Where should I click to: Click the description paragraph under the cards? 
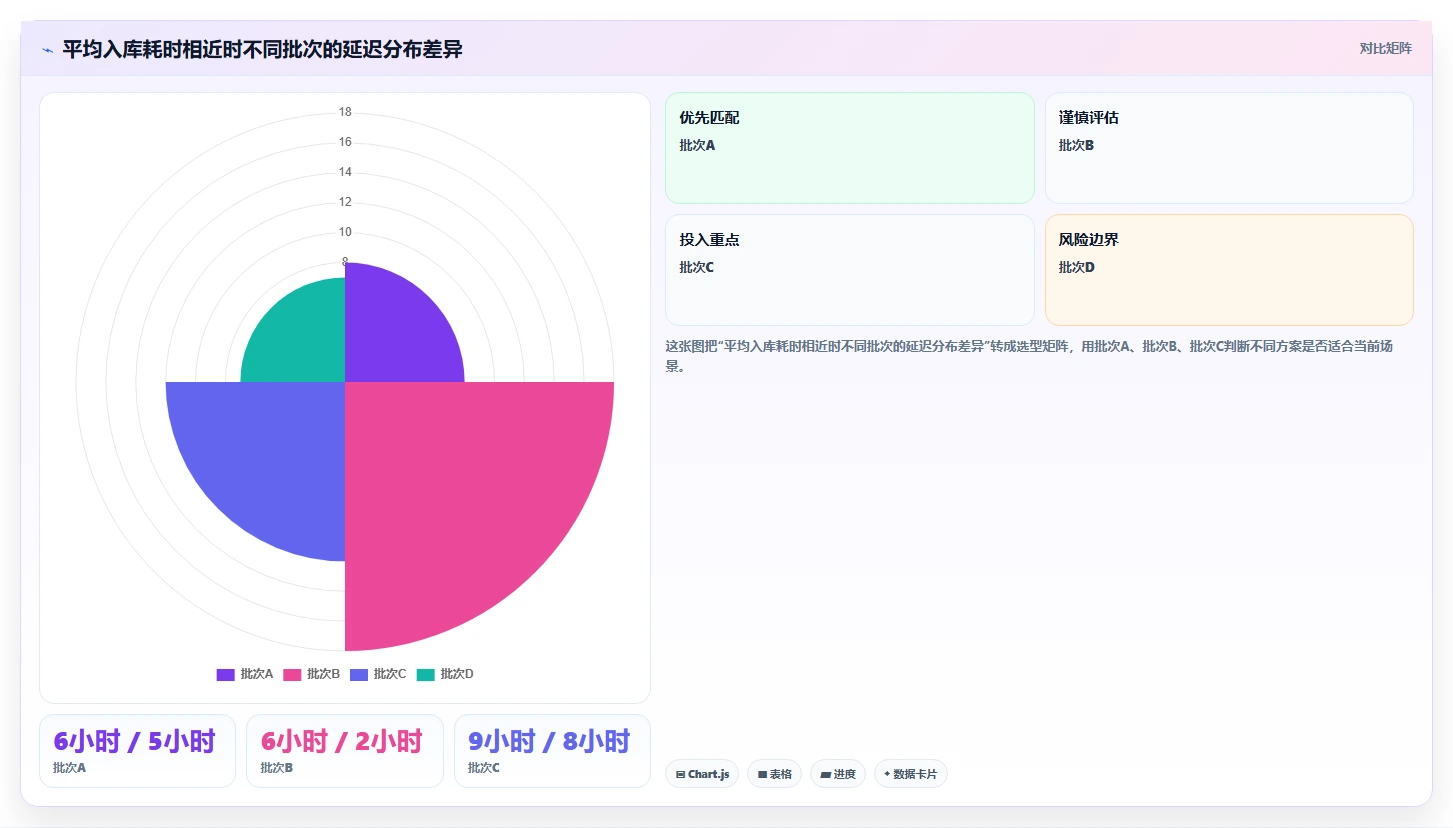point(1039,356)
